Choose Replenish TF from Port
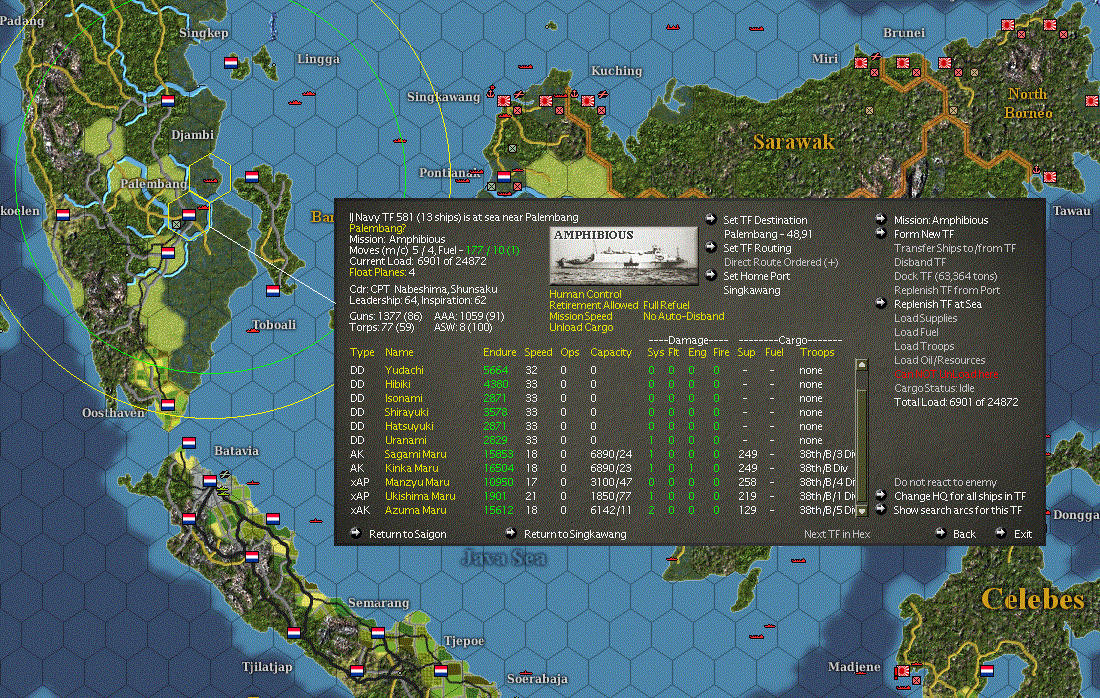Screen dimensions: 1100x698 (x=947, y=290)
